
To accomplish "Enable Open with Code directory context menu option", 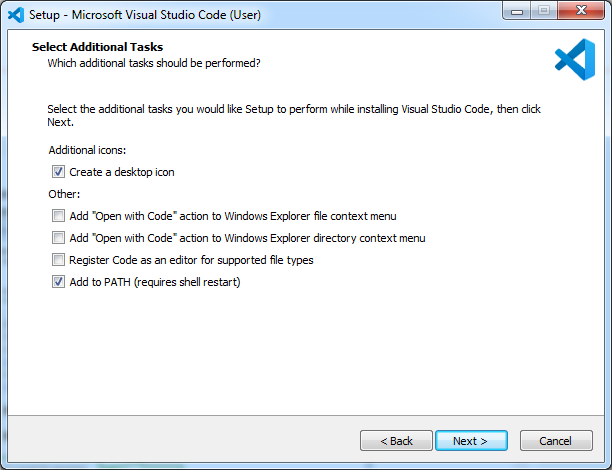I will tap(59, 238).
